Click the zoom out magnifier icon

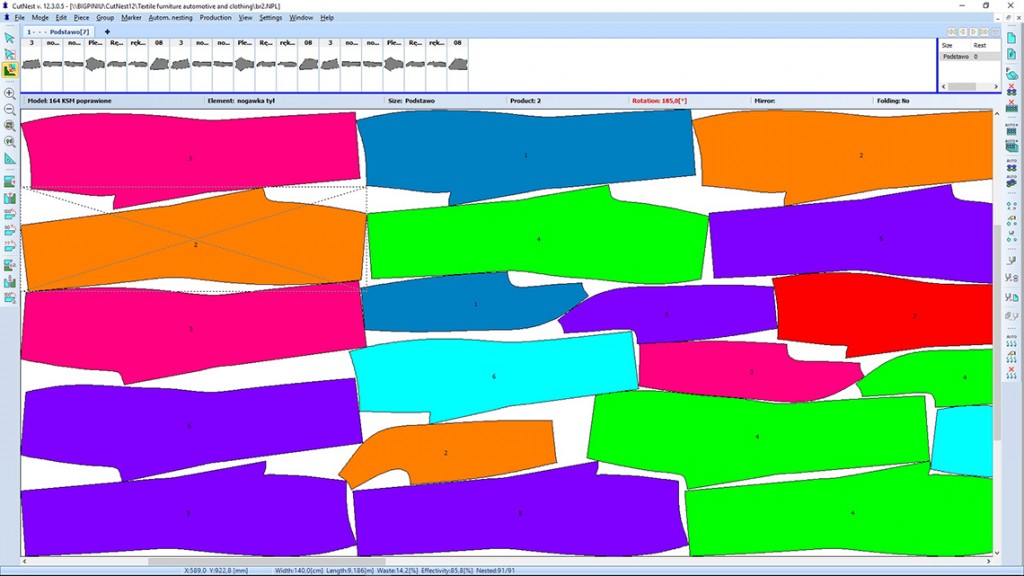(10, 109)
